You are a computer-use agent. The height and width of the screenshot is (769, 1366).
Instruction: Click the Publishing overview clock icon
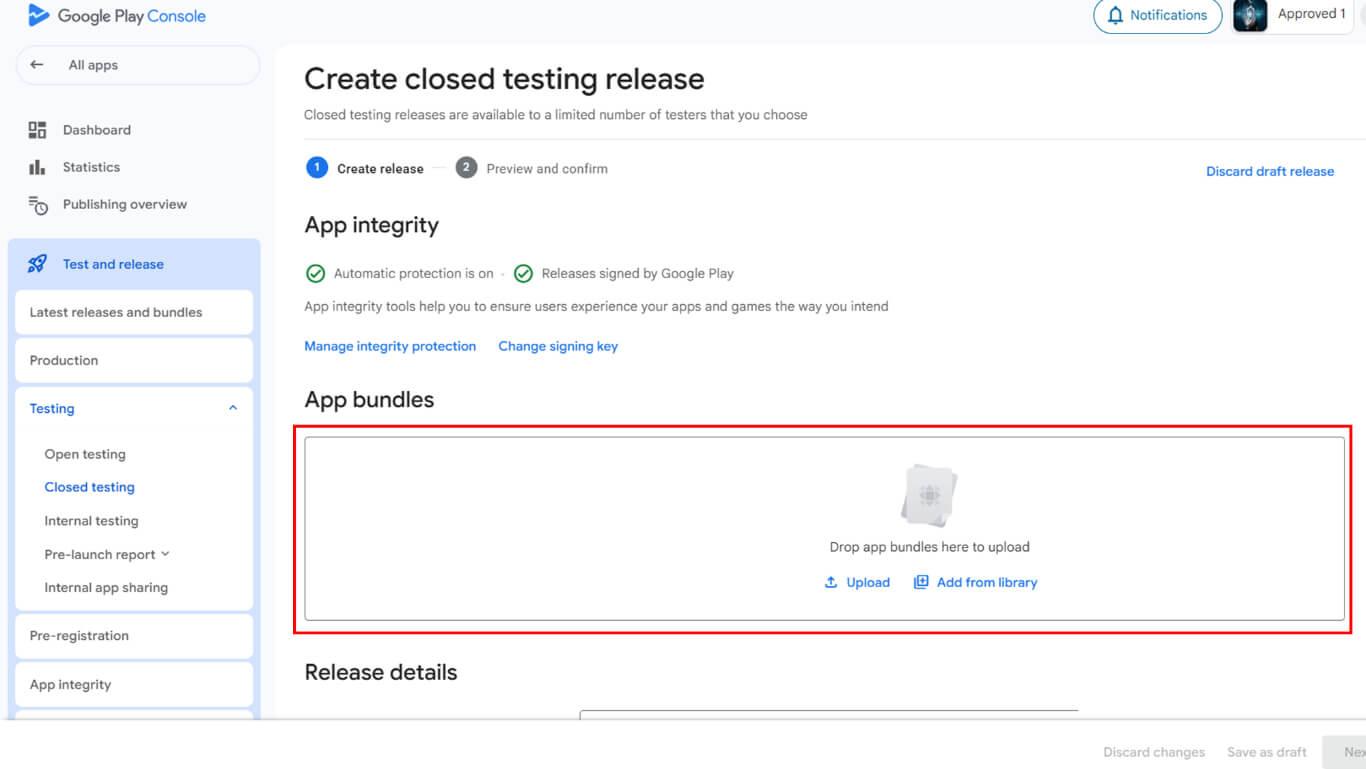coord(38,205)
